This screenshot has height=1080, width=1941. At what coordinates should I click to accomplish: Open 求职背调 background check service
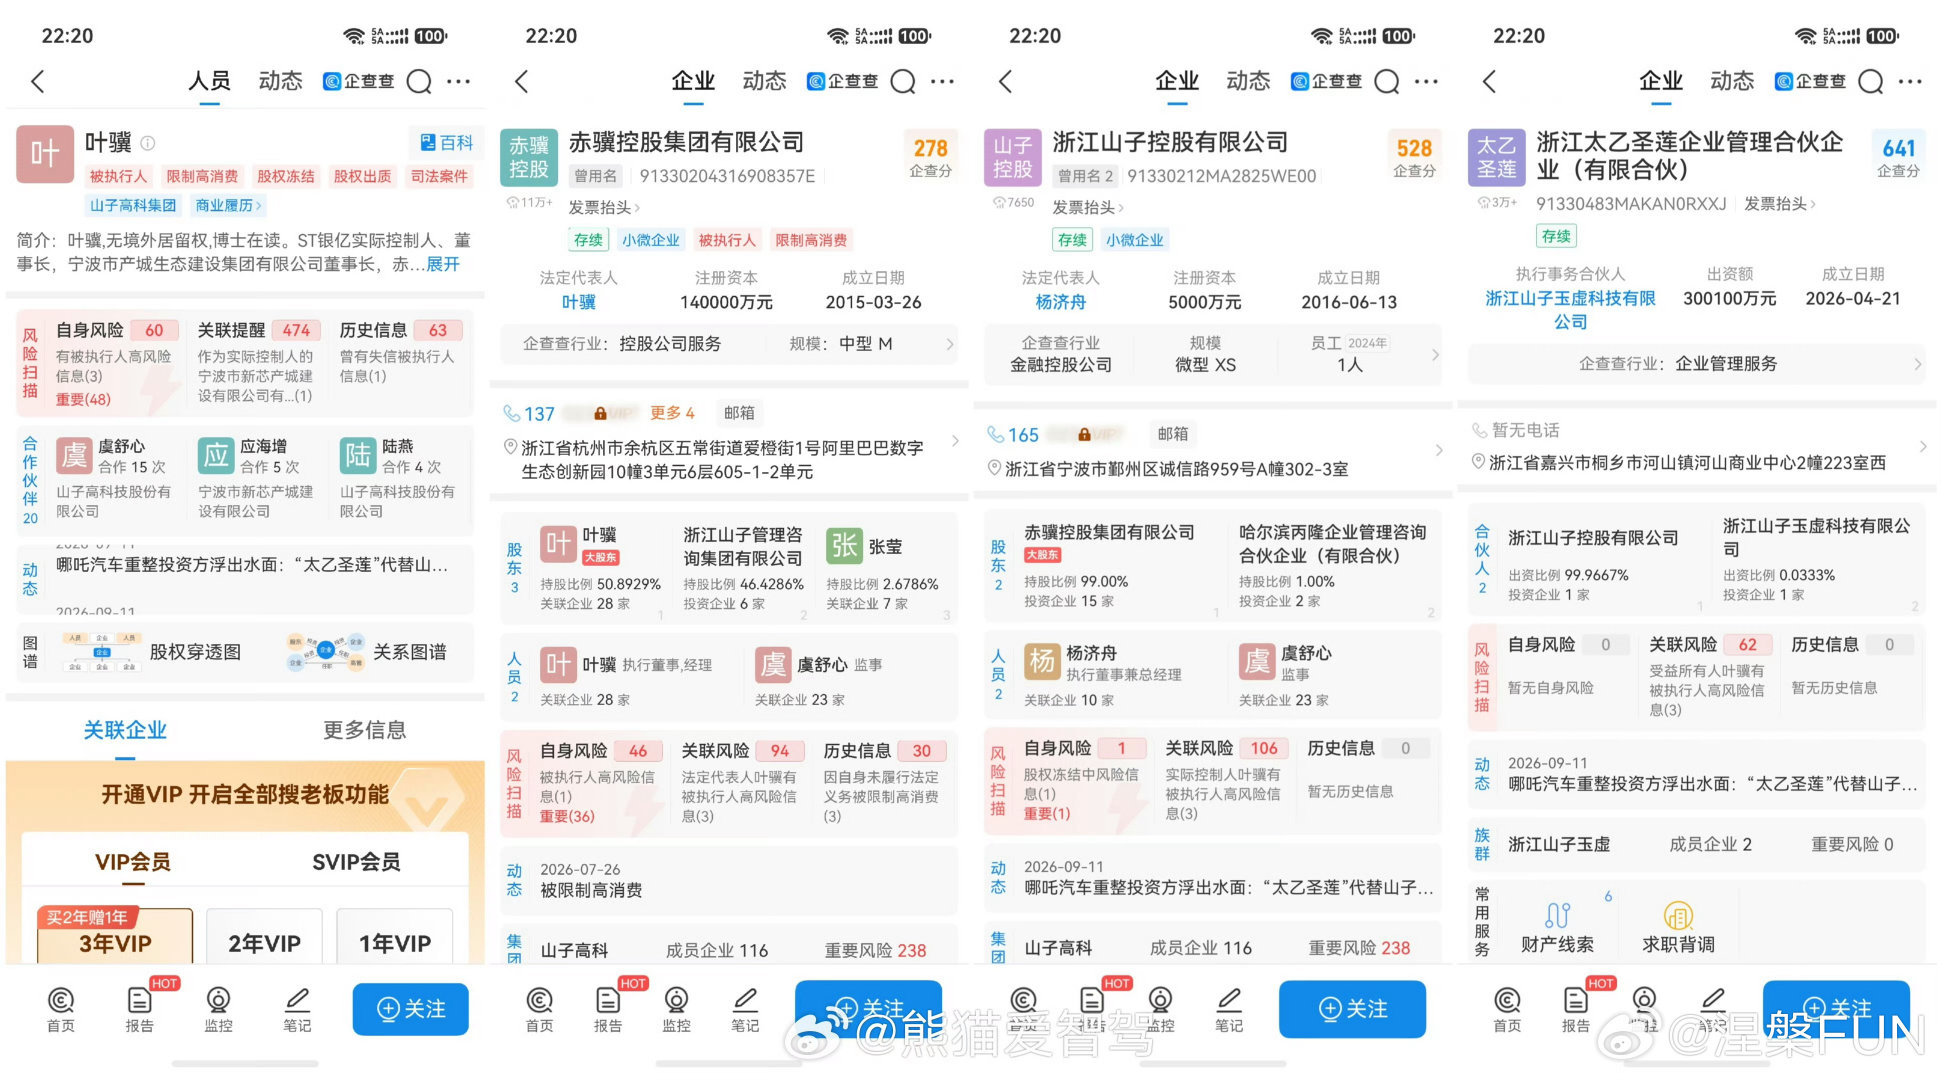1678,927
